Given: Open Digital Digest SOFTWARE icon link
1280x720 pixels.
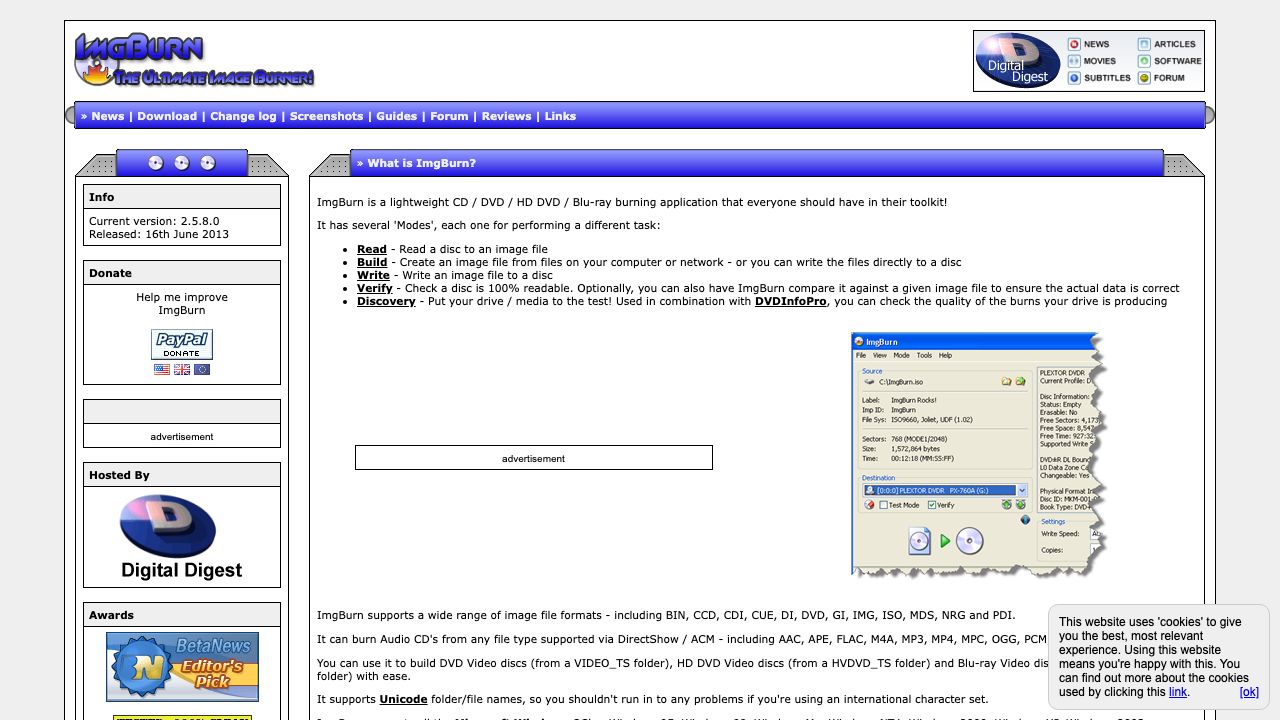Looking at the screenshot, I should click(x=1169, y=61).
